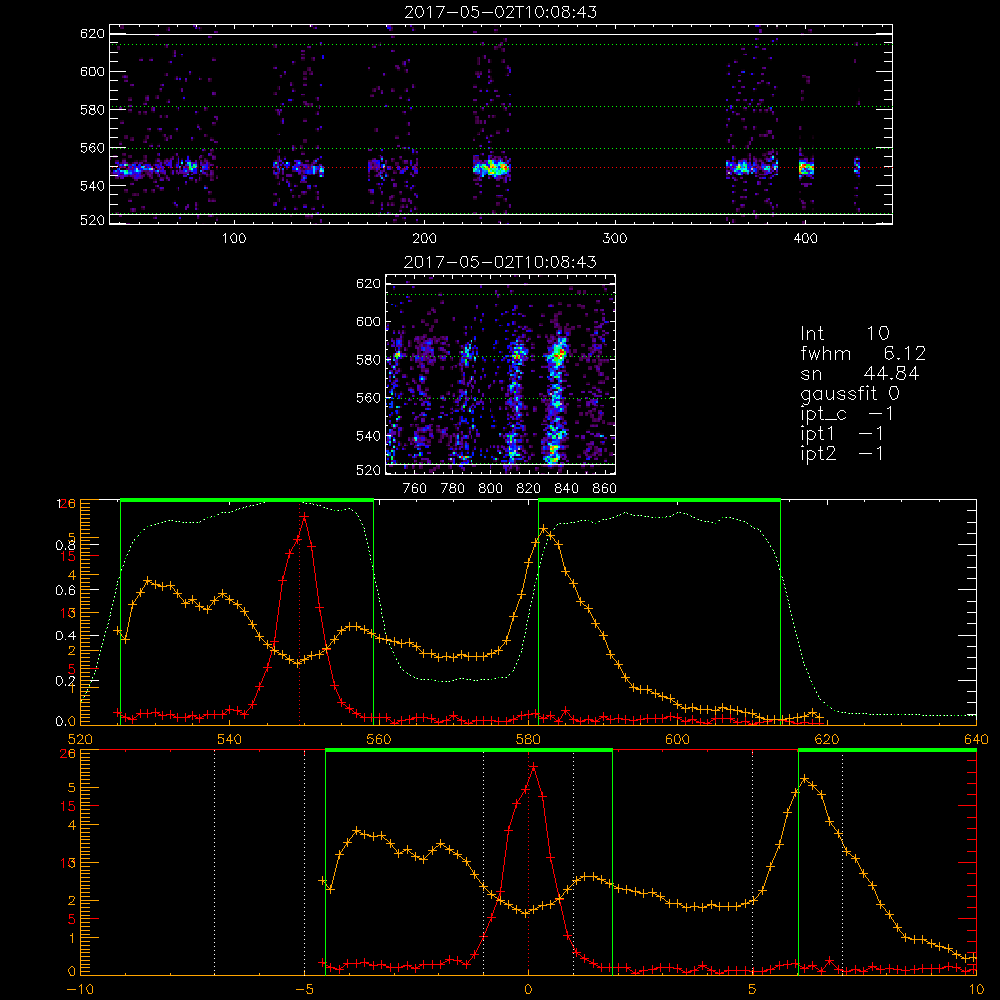Click the right thick green bar atop upper line plot
This screenshot has width=1000, height=1000.
coord(659,500)
